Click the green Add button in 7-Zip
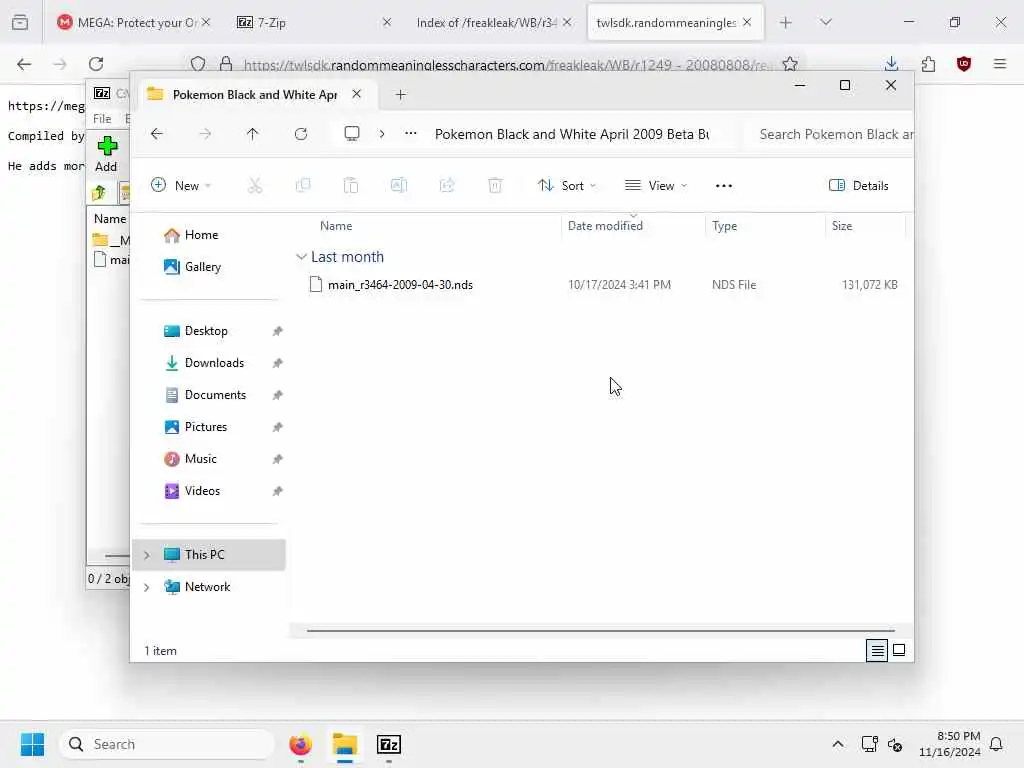Image resolution: width=1024 pixels, height=768 pixels. (106, 153)
